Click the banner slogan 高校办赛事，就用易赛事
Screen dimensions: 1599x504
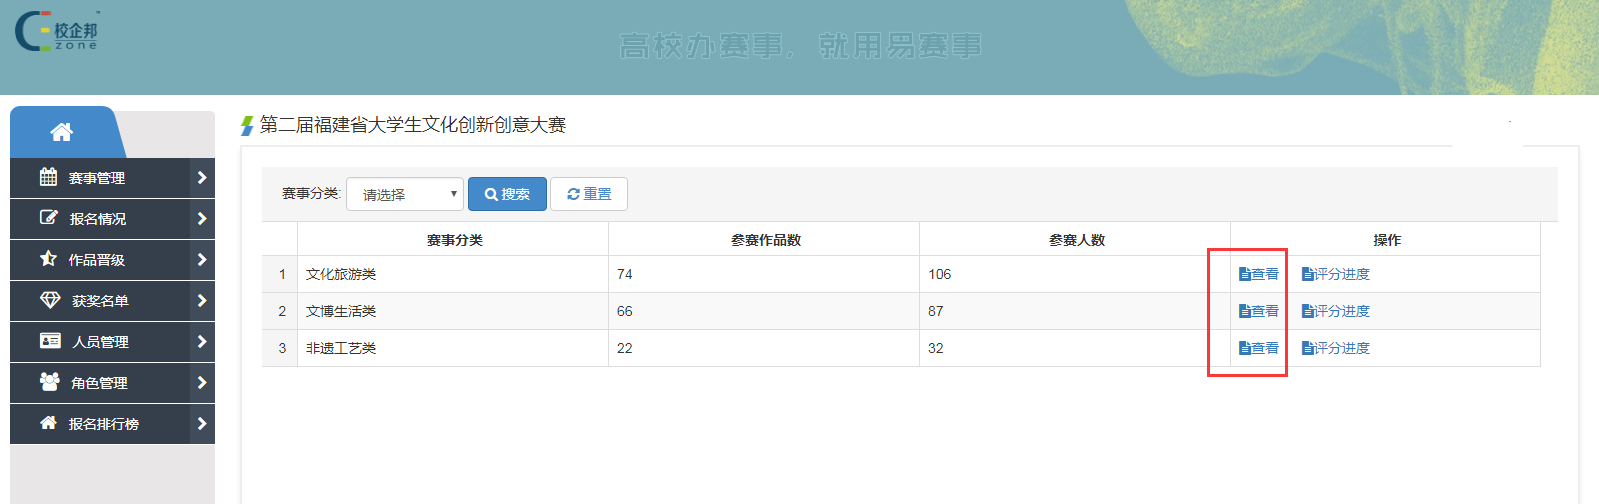(800, 46)
